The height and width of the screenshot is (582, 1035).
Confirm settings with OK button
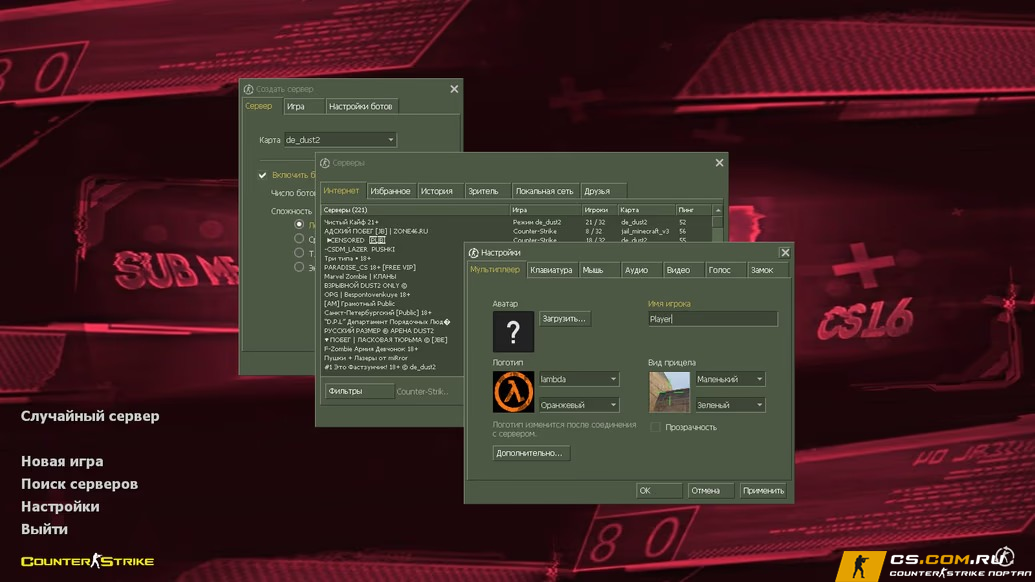click(x=659, y=490)
